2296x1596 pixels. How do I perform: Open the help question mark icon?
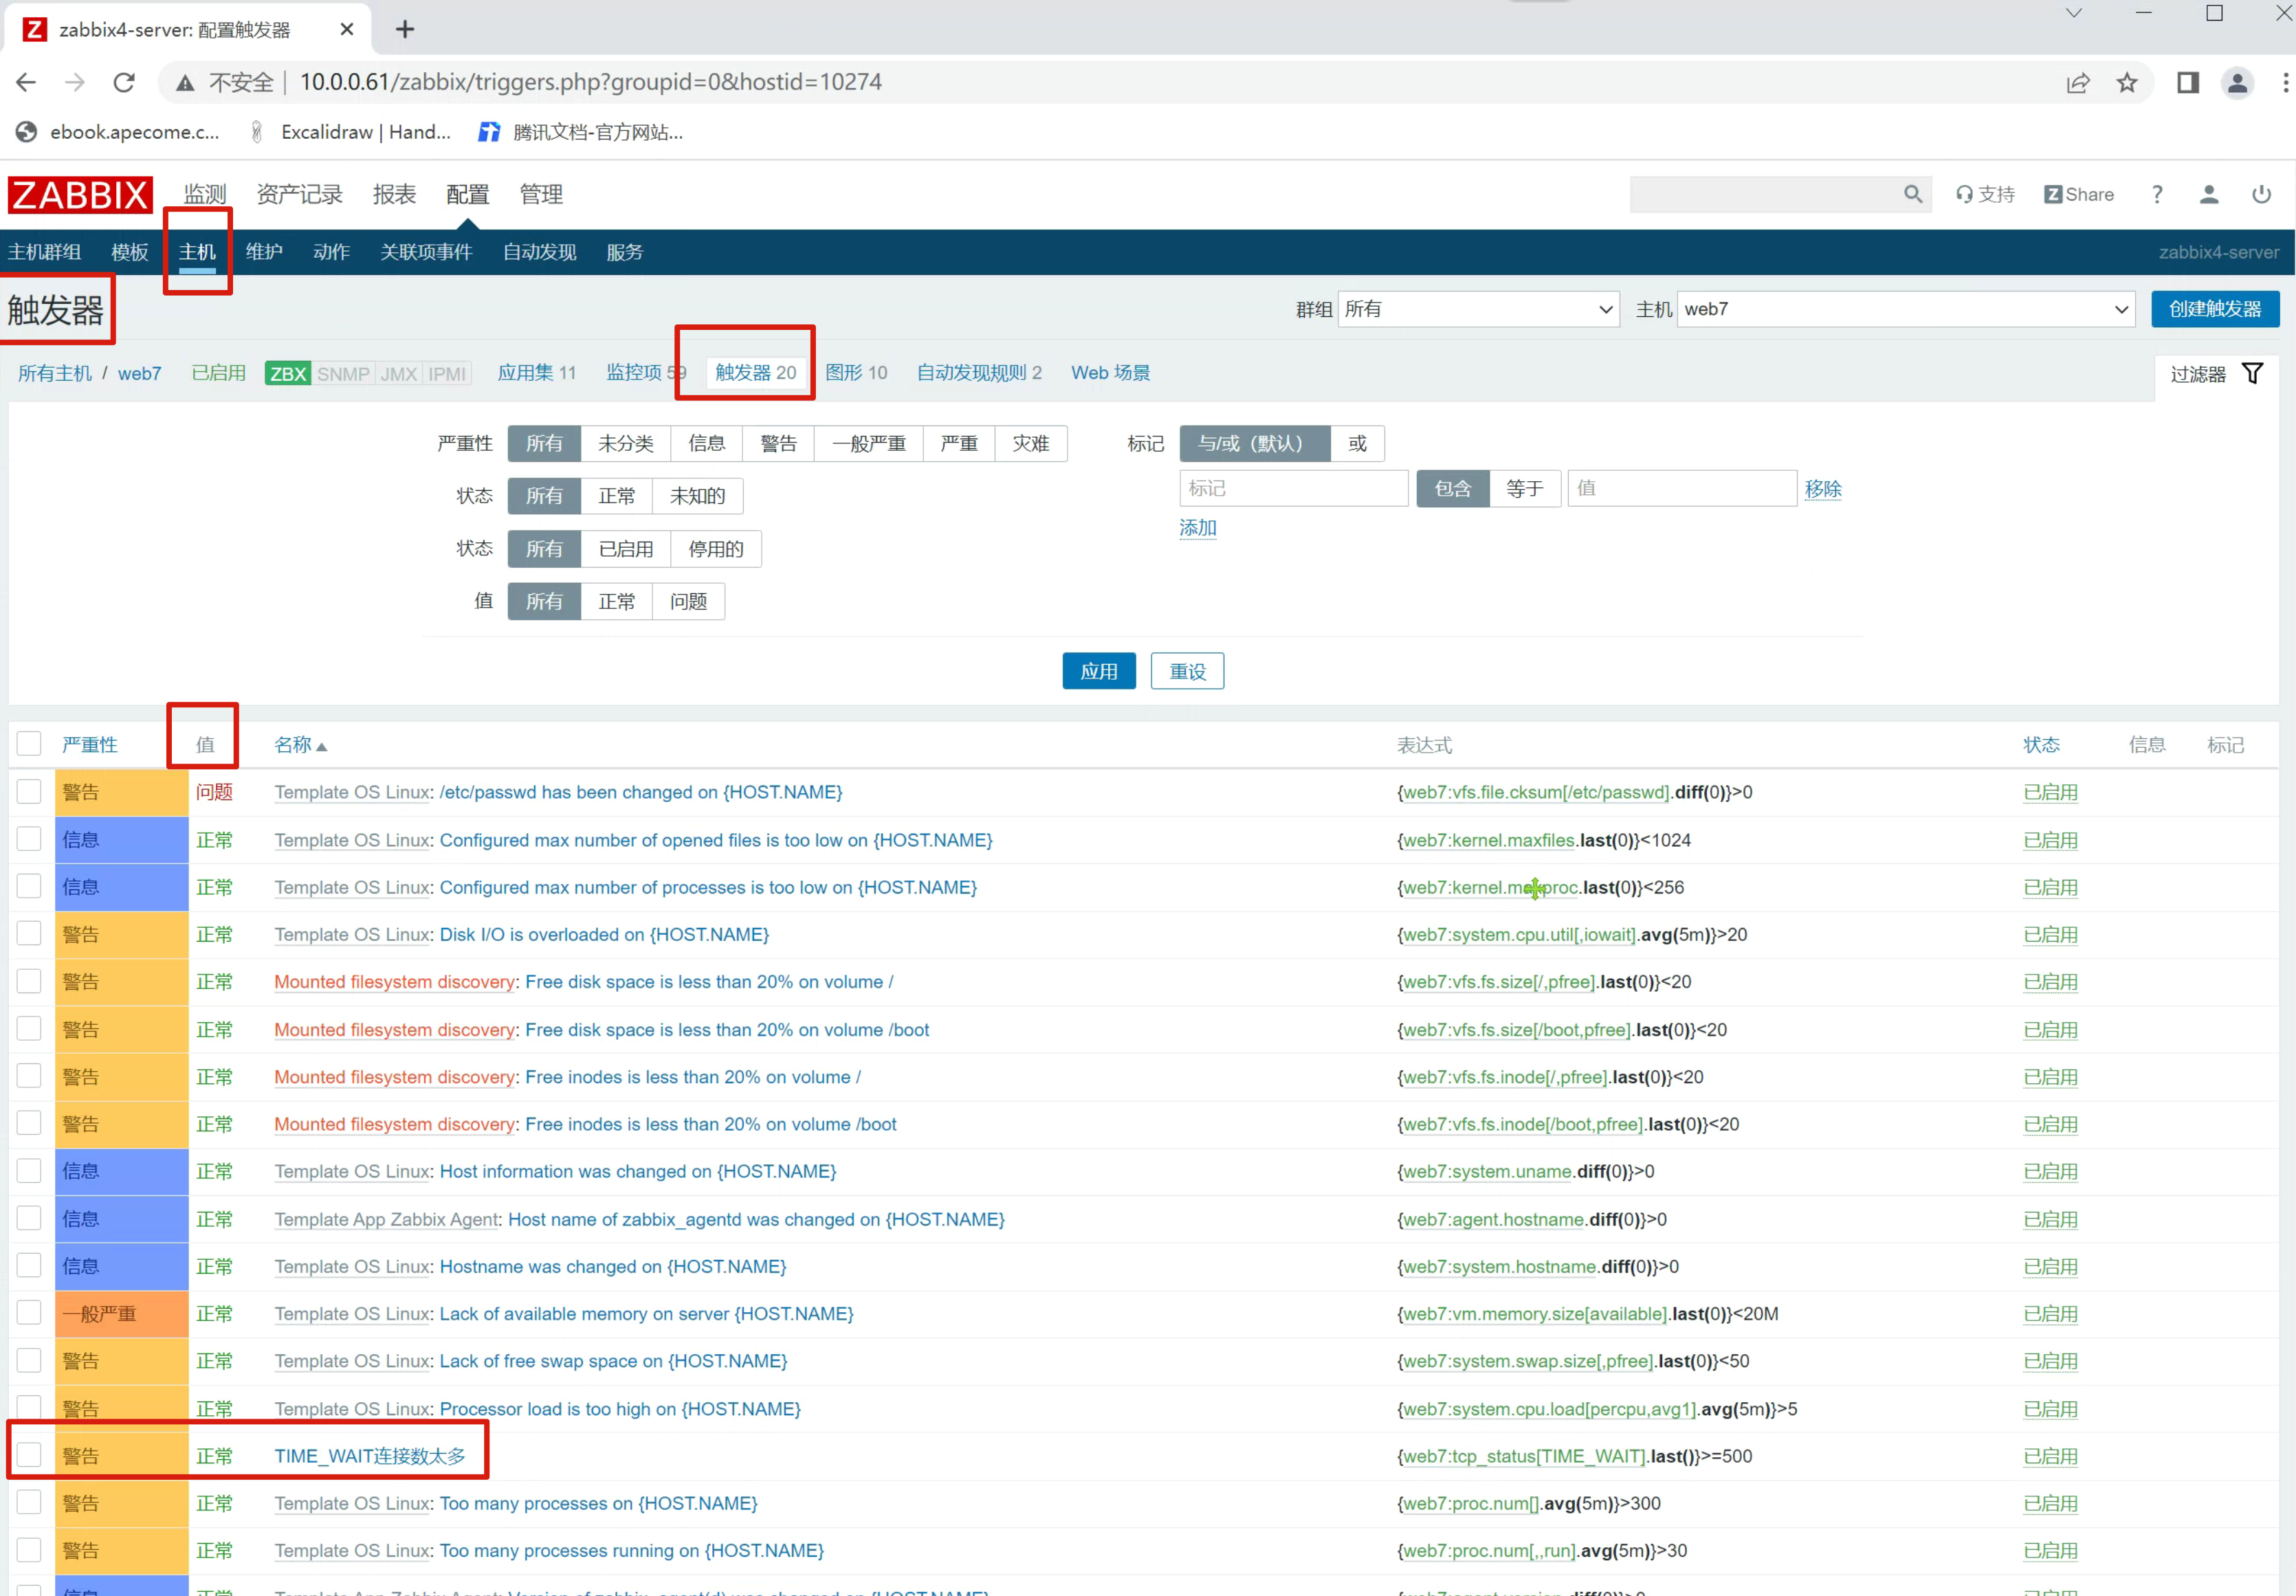tap(2157, 194)
